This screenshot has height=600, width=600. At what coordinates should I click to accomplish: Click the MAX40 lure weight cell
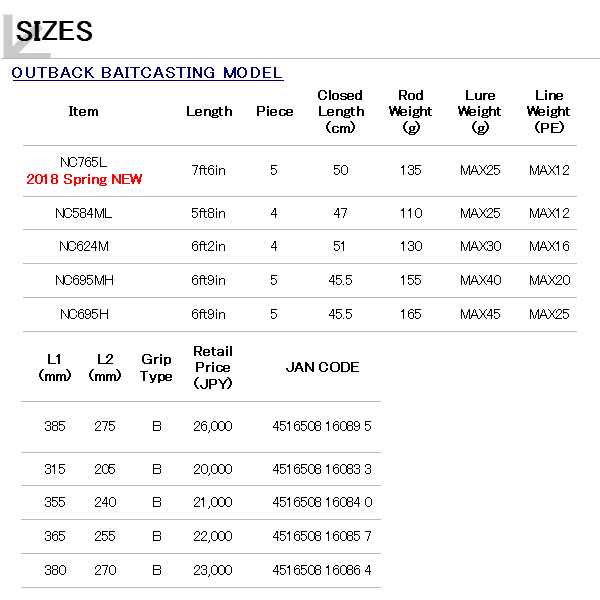click(x=481, y=280)
